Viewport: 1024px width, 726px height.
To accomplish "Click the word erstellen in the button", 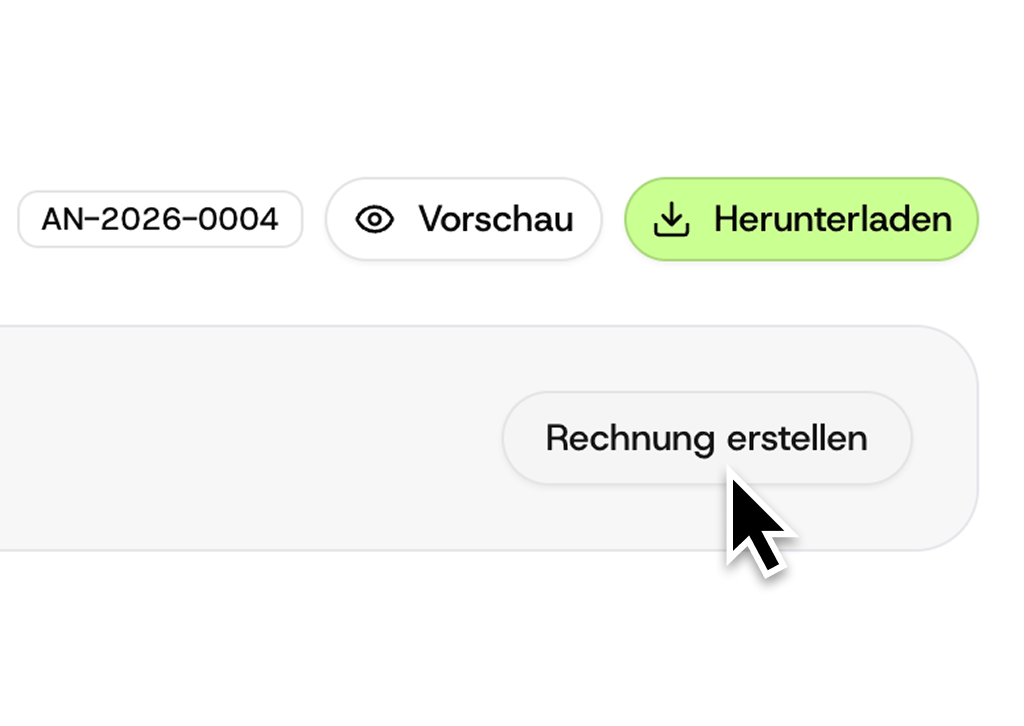I will (x=797, y=438).
